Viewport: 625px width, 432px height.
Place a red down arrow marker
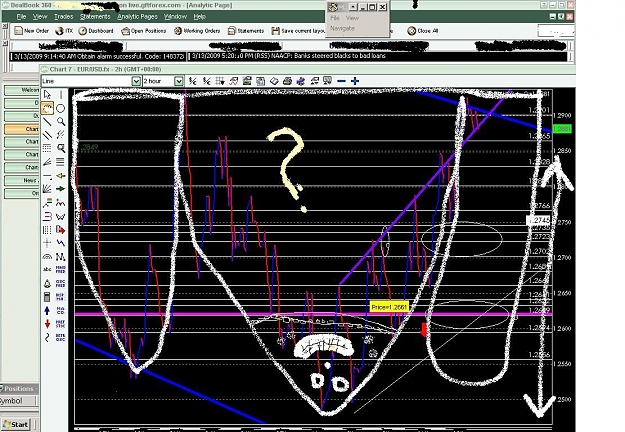pos(47,324)
